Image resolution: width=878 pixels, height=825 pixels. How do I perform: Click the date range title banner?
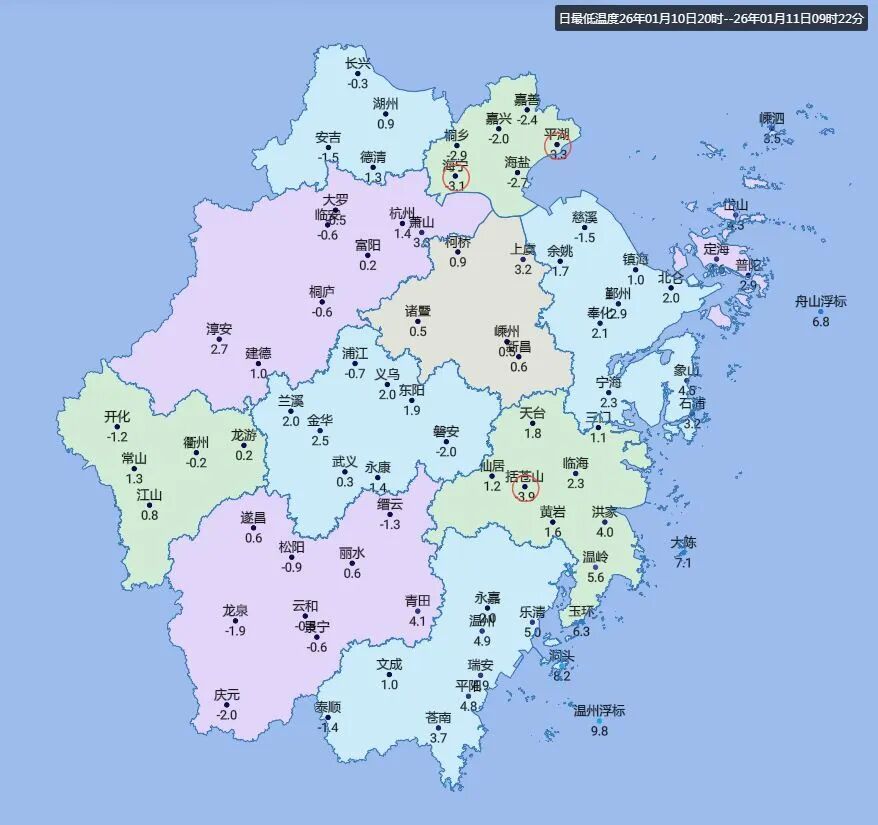pyautogui.click(x=715, y=16)
